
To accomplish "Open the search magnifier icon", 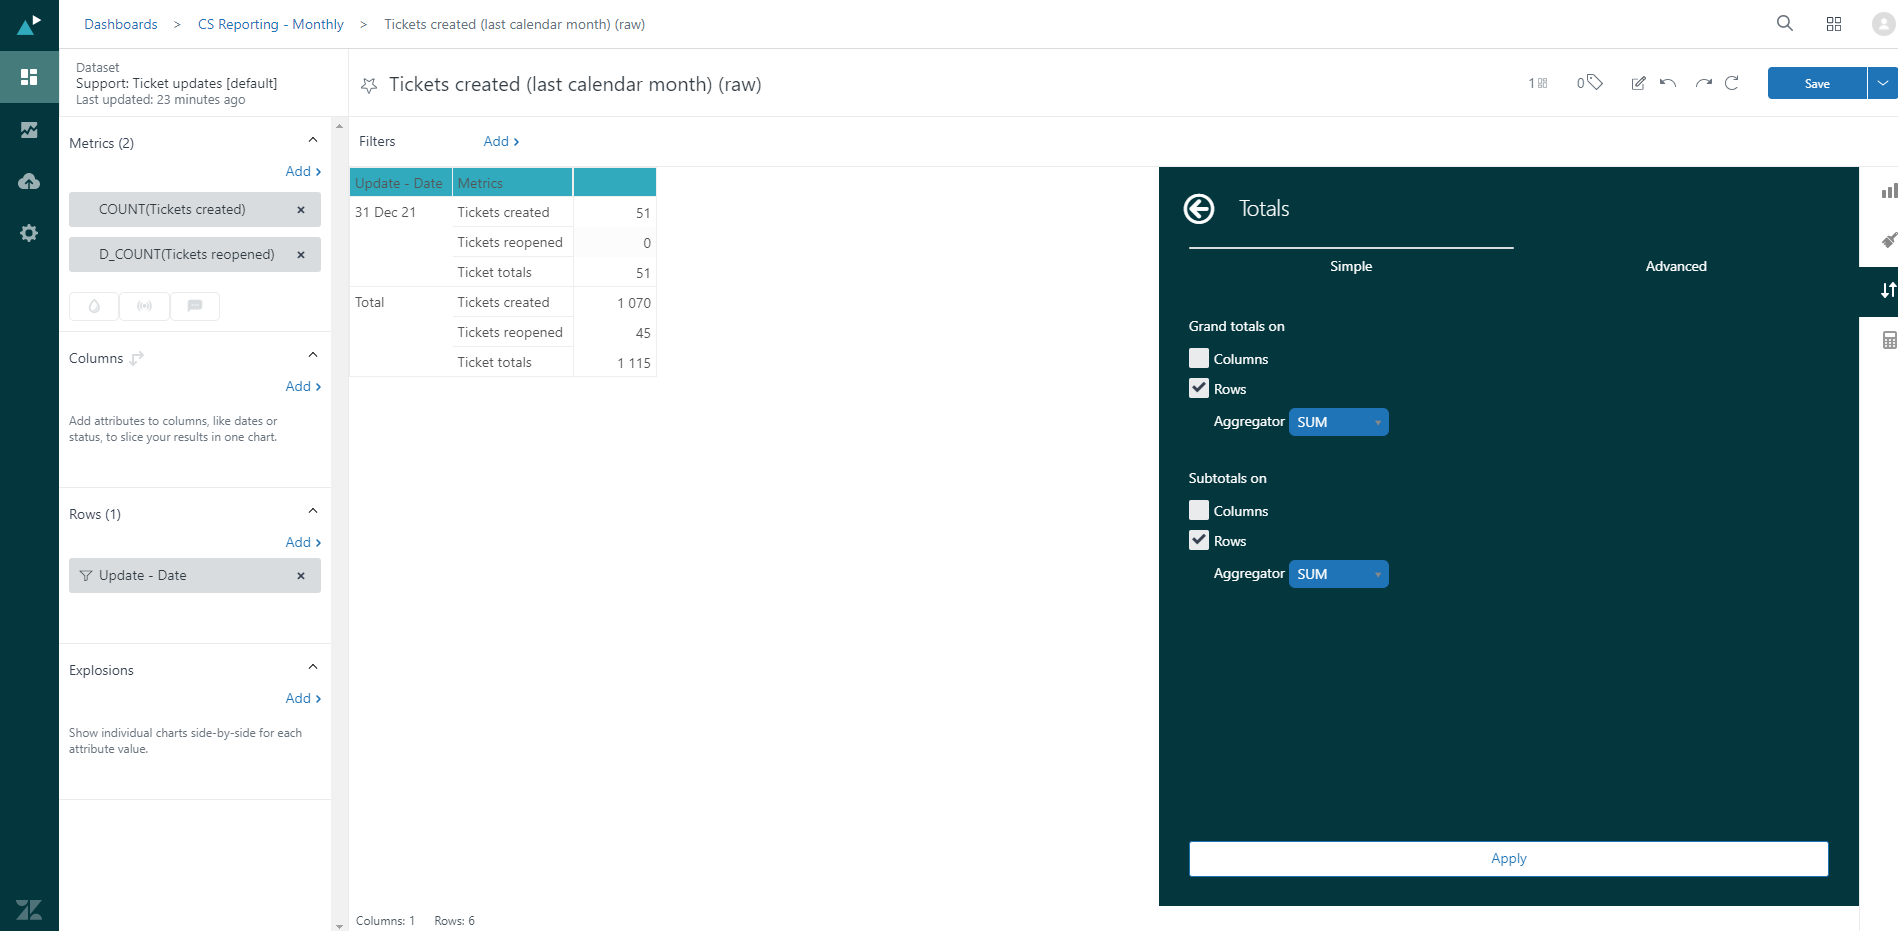I will coord(1784,24).
